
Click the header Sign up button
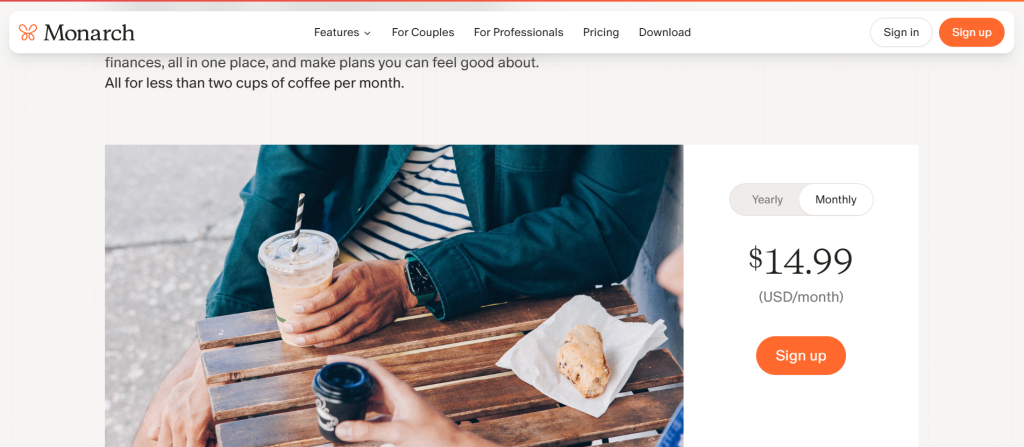click(972, 32)
